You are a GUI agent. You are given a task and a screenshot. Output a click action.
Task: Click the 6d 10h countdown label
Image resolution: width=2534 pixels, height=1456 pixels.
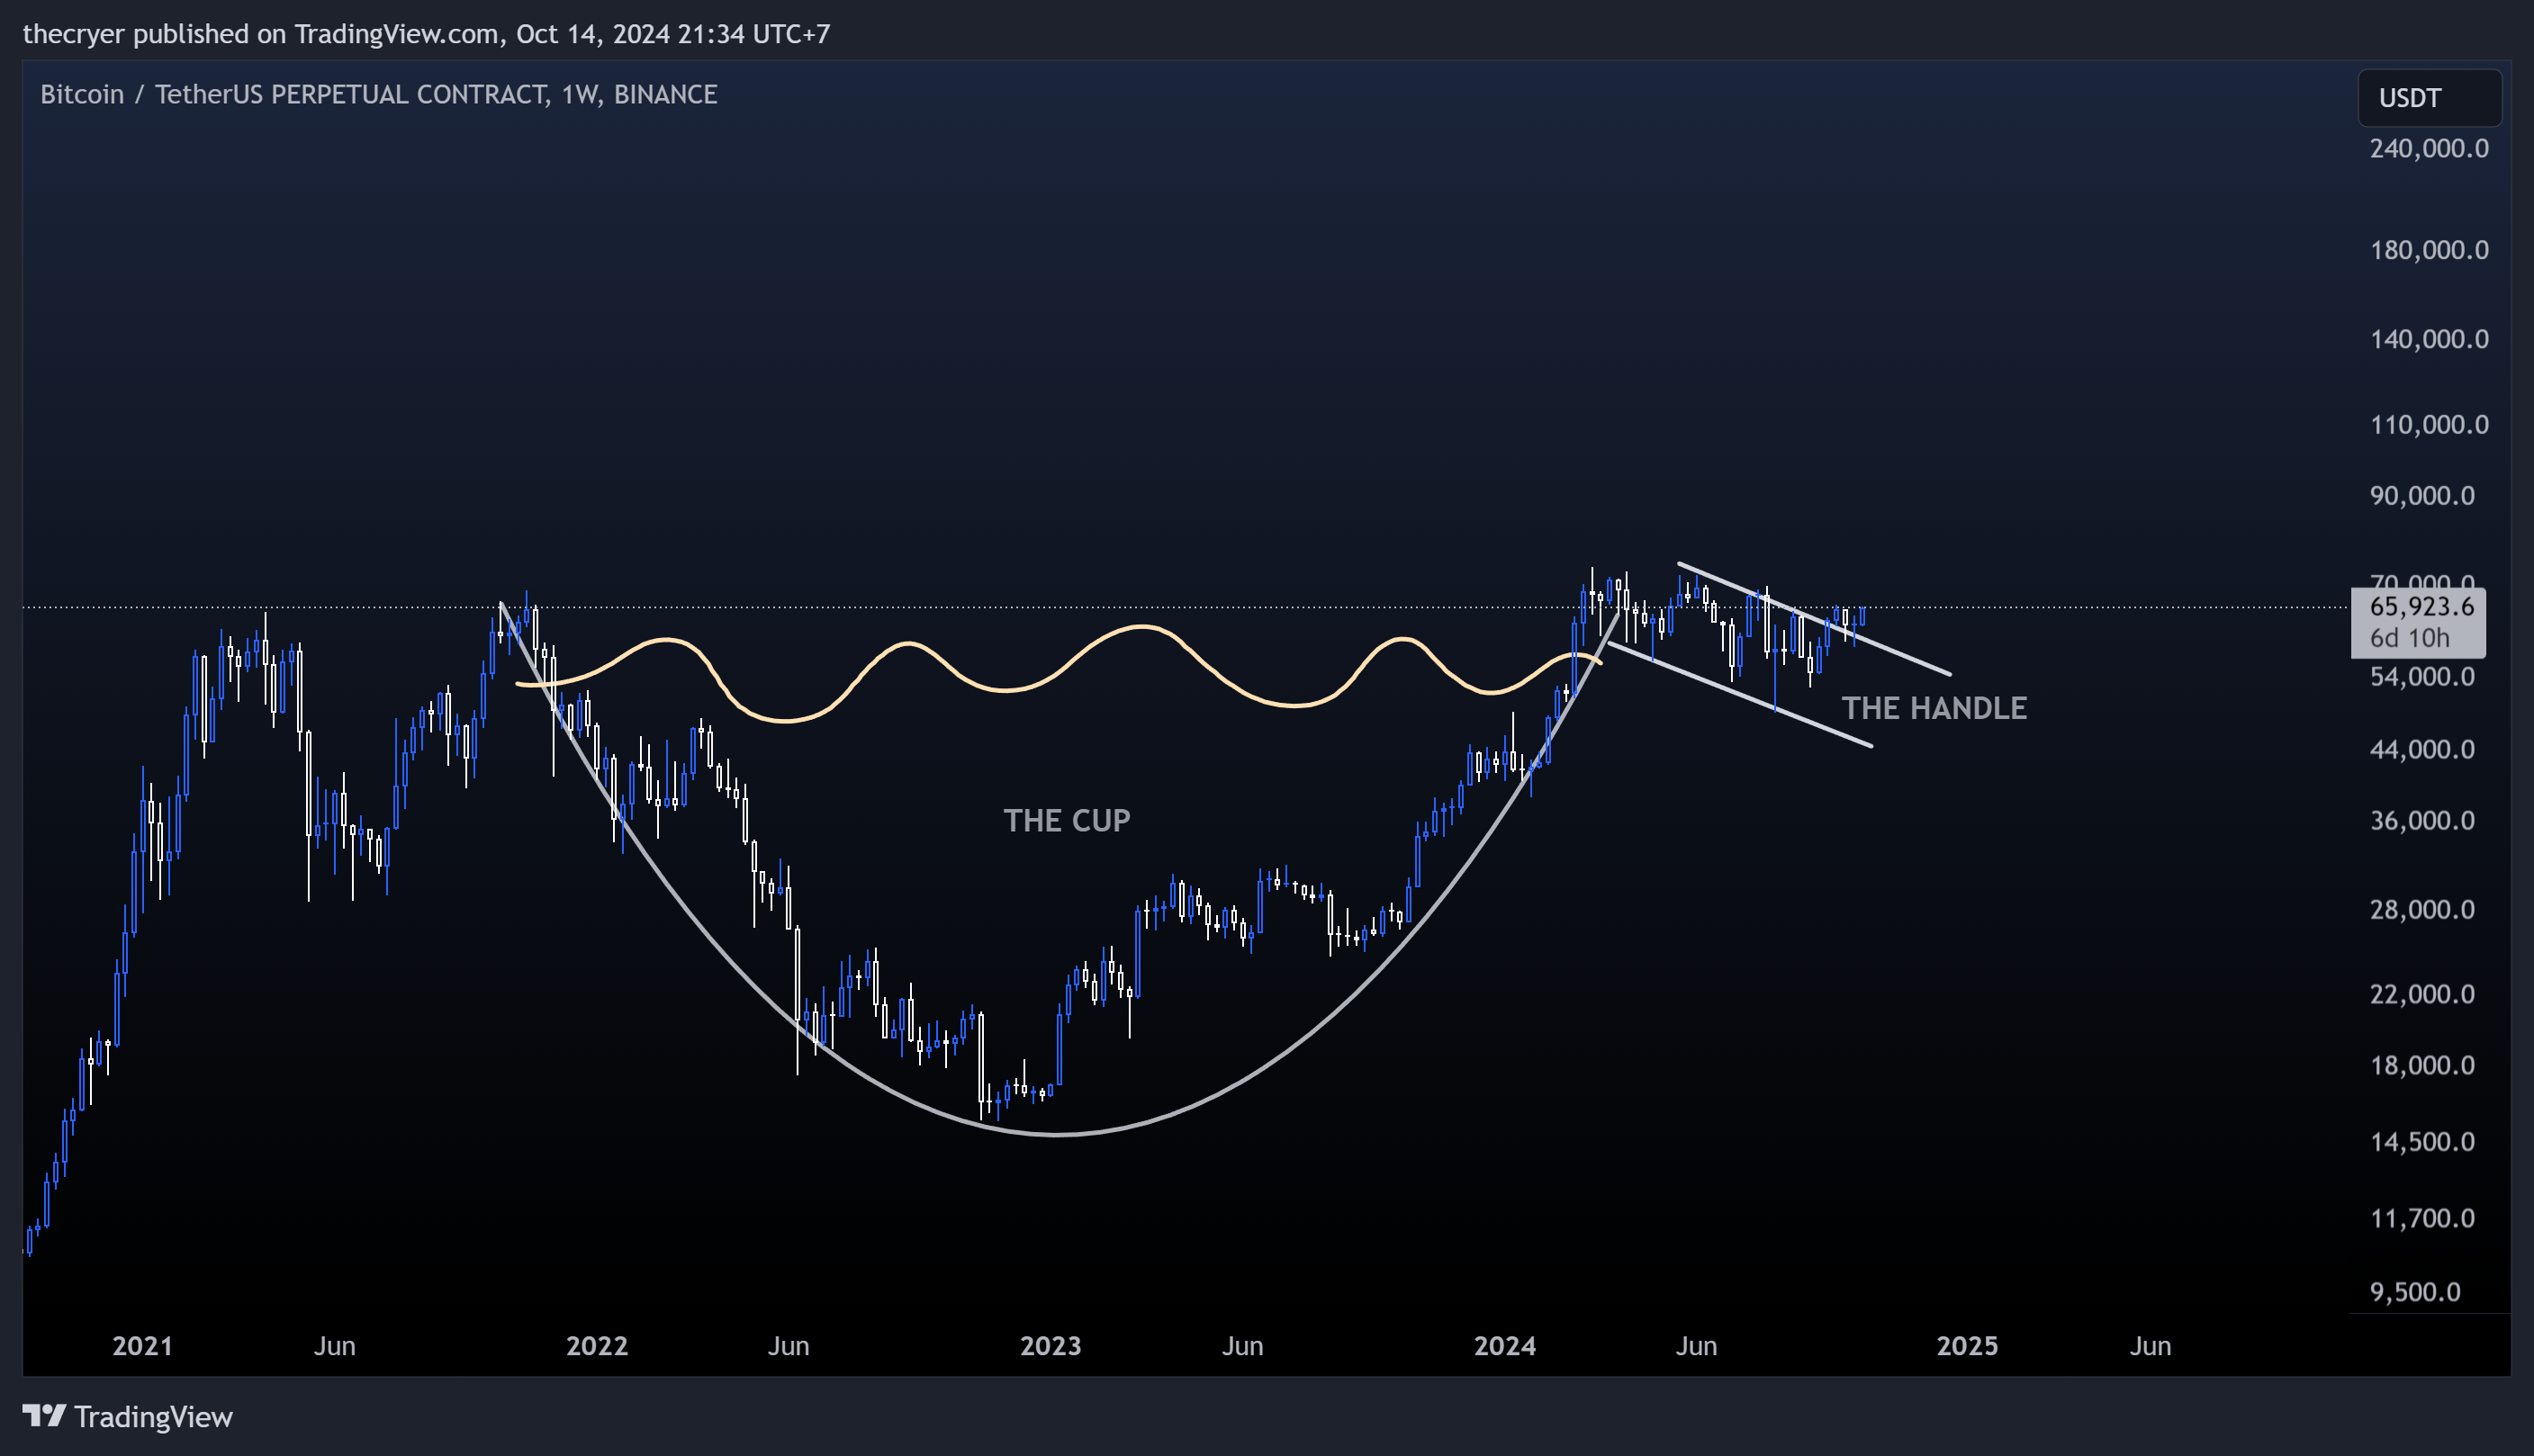(x=2409, y=638)
